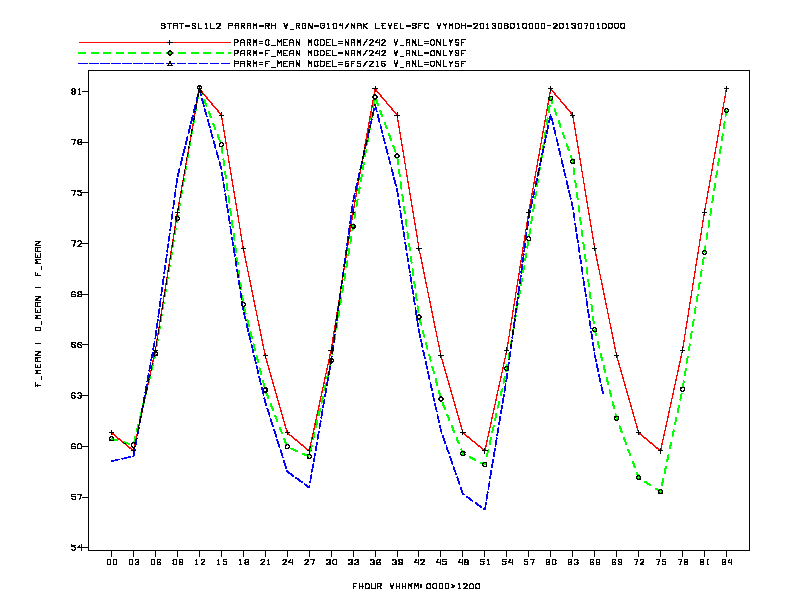This screenshot has width=792, height=612.
Task: Click the x-axis tick label 54
Action: click(x=507, y=562)
